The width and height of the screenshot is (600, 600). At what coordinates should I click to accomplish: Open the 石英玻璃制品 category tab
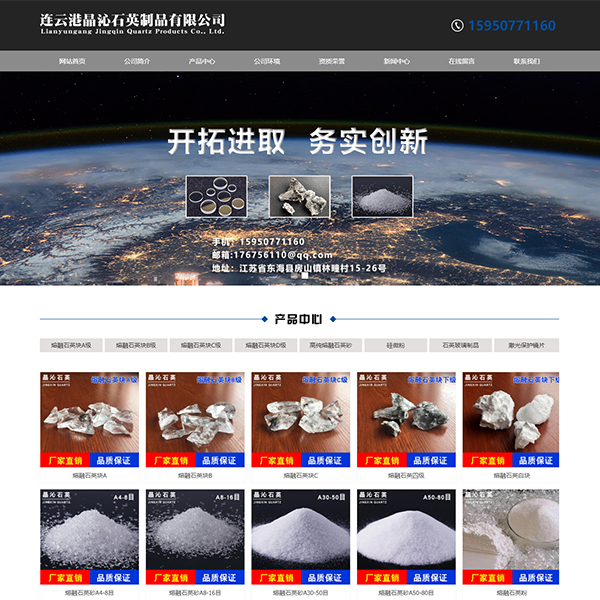tap(461, 345)
